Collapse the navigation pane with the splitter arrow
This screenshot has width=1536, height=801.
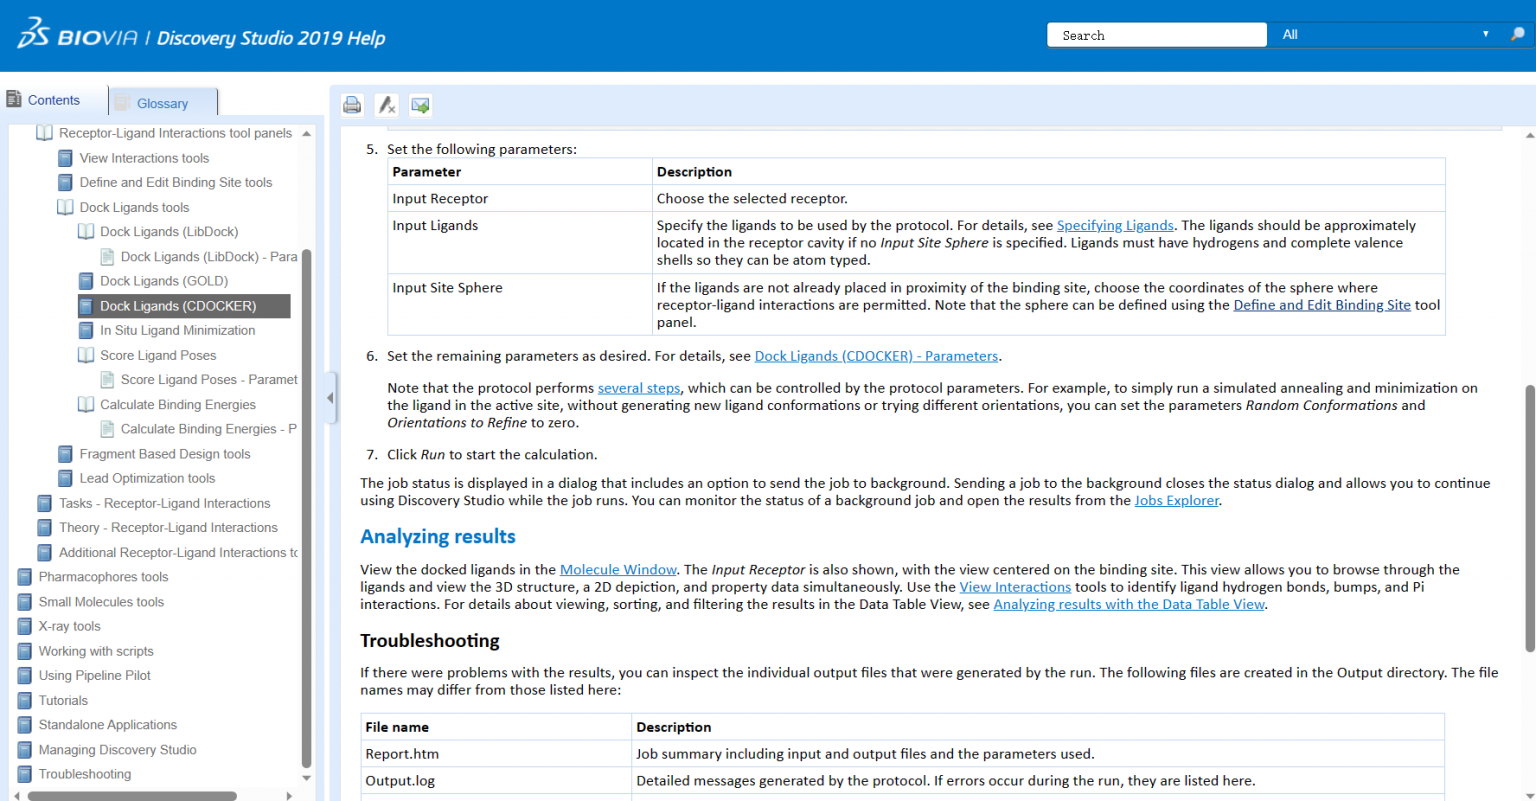330,398
